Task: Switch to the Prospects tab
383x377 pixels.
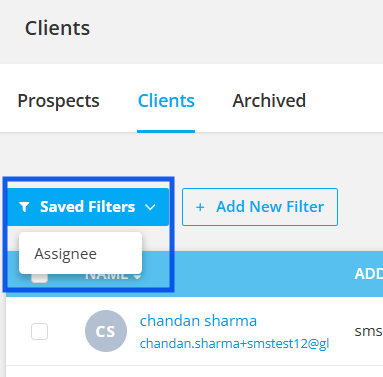Action: pos(58,101)
